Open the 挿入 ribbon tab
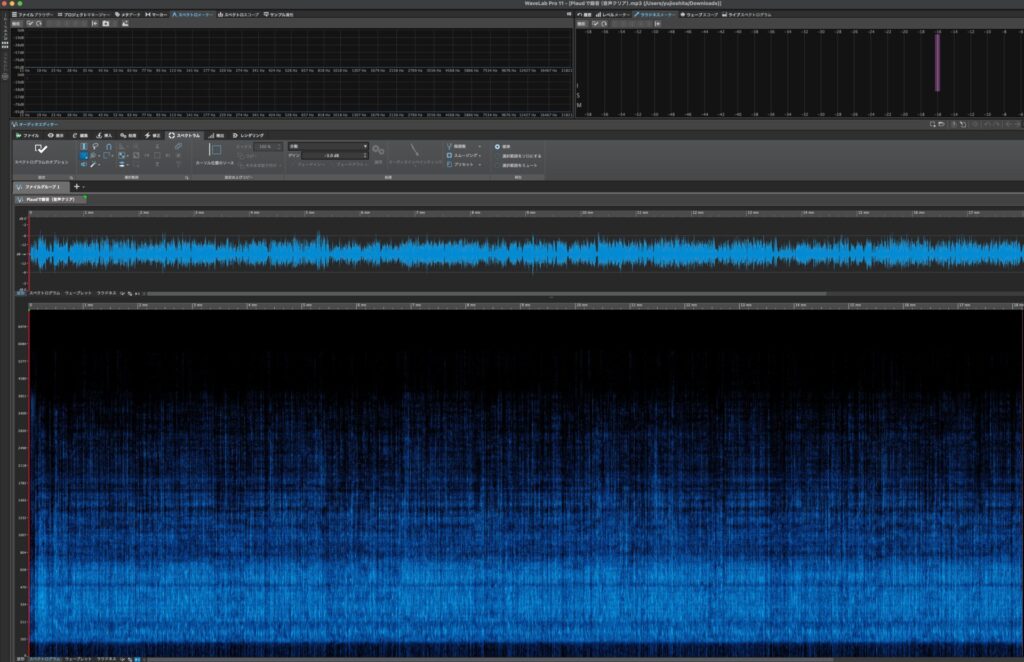1024x662 pixels. pyautogui.click(x=104, y=136)
